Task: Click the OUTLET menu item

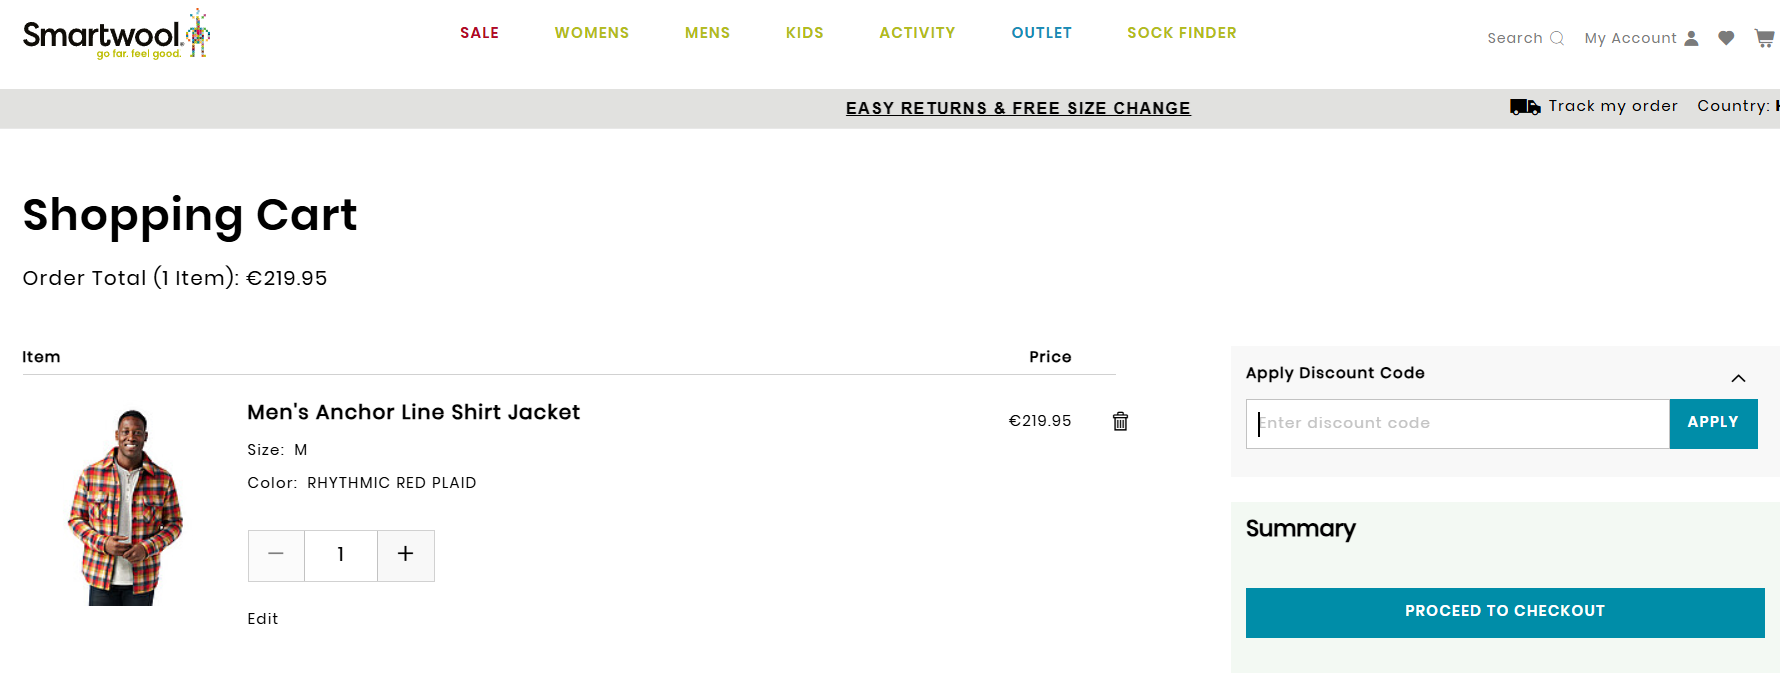Action: 1041,33
